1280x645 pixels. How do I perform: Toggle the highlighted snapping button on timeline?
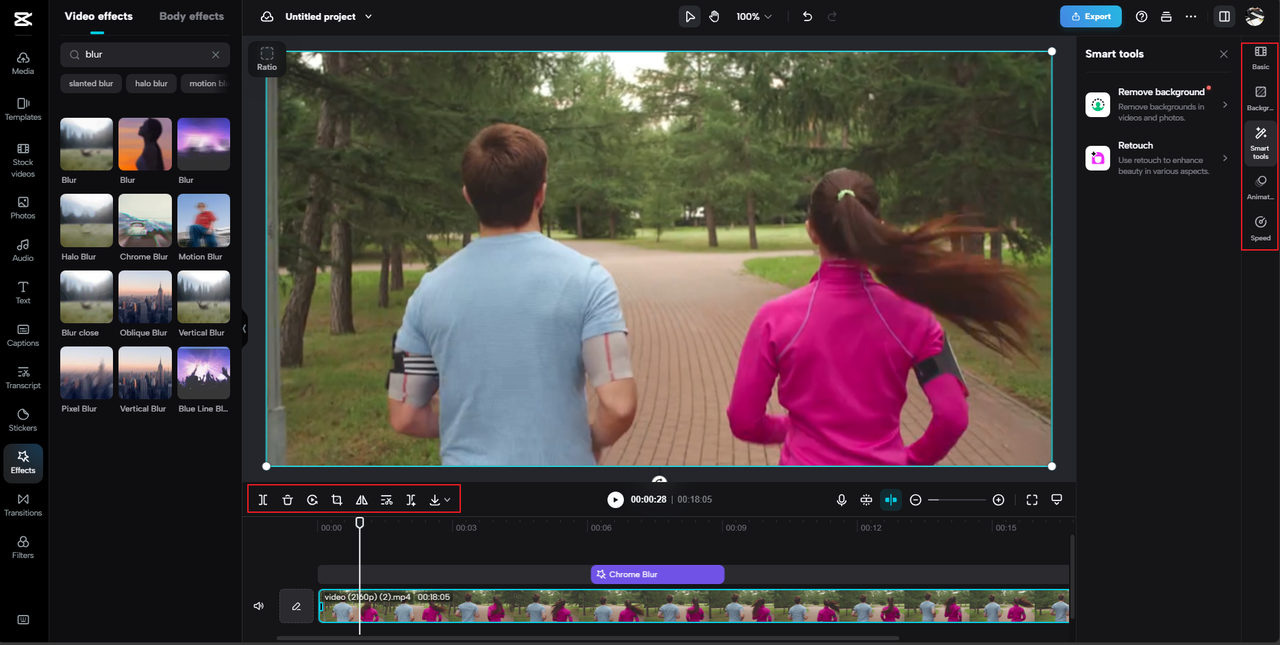pos(890,500)
